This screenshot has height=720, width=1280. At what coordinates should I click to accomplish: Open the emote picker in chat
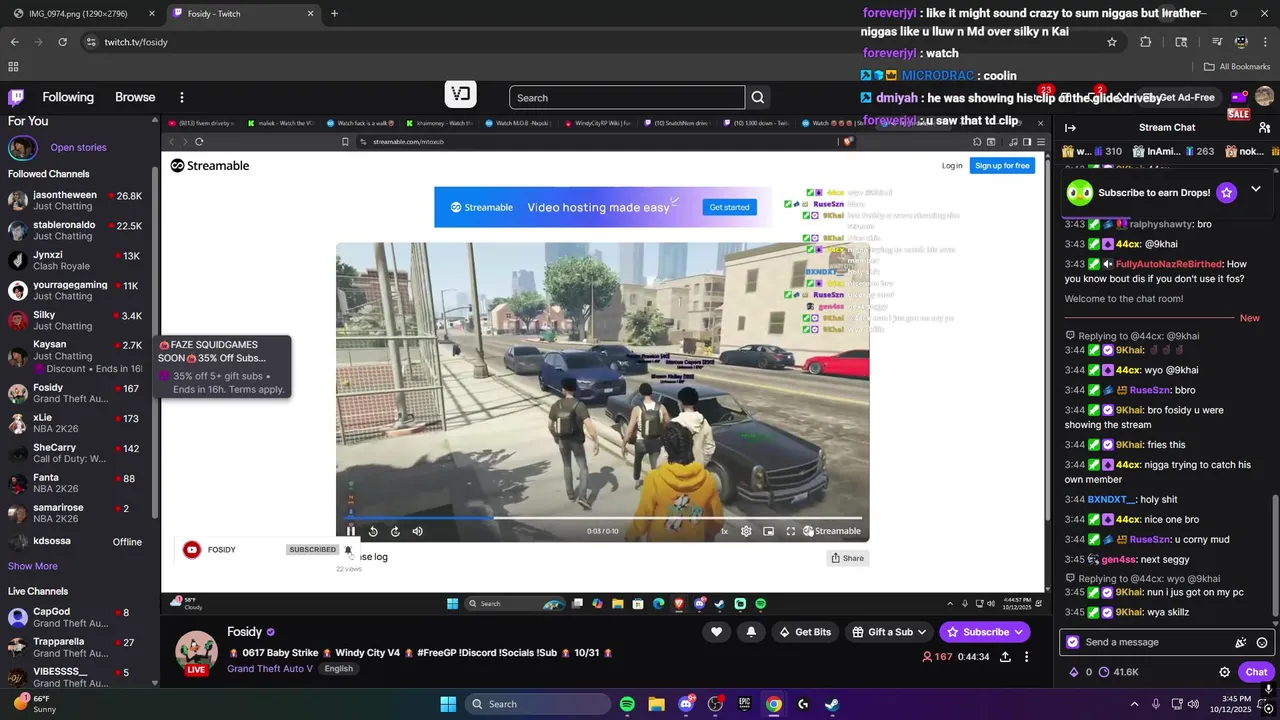click(1262, 642)
